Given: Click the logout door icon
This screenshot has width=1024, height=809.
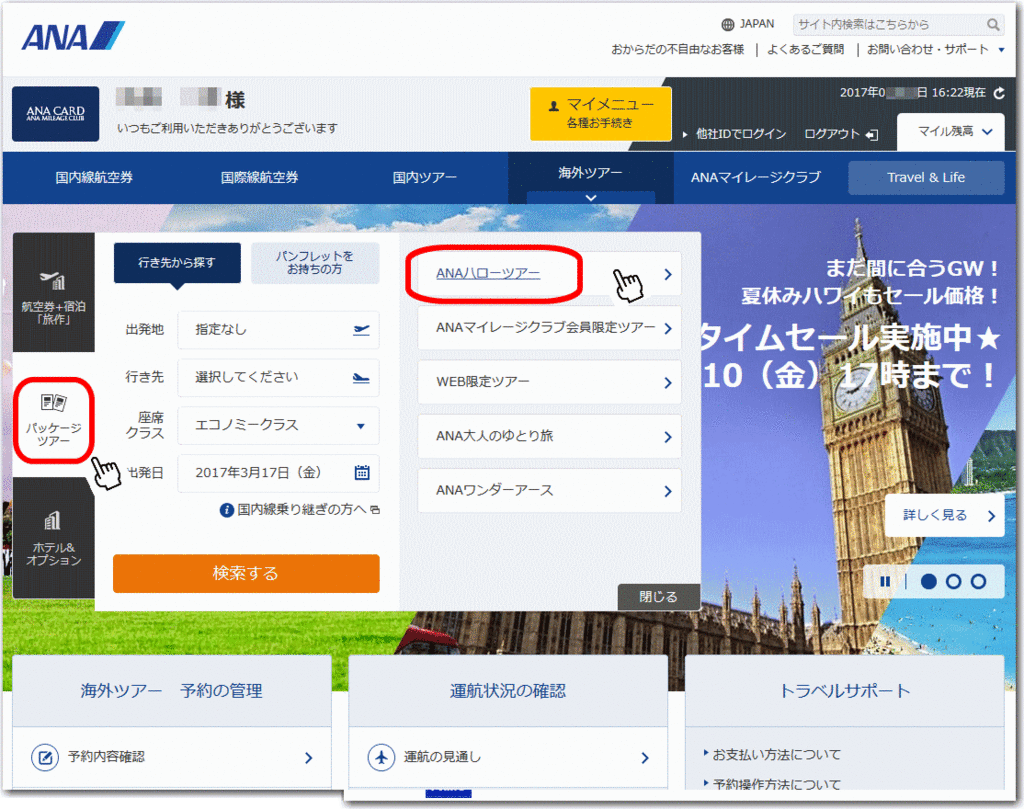Looking at the screenshot, I should 872,135.
